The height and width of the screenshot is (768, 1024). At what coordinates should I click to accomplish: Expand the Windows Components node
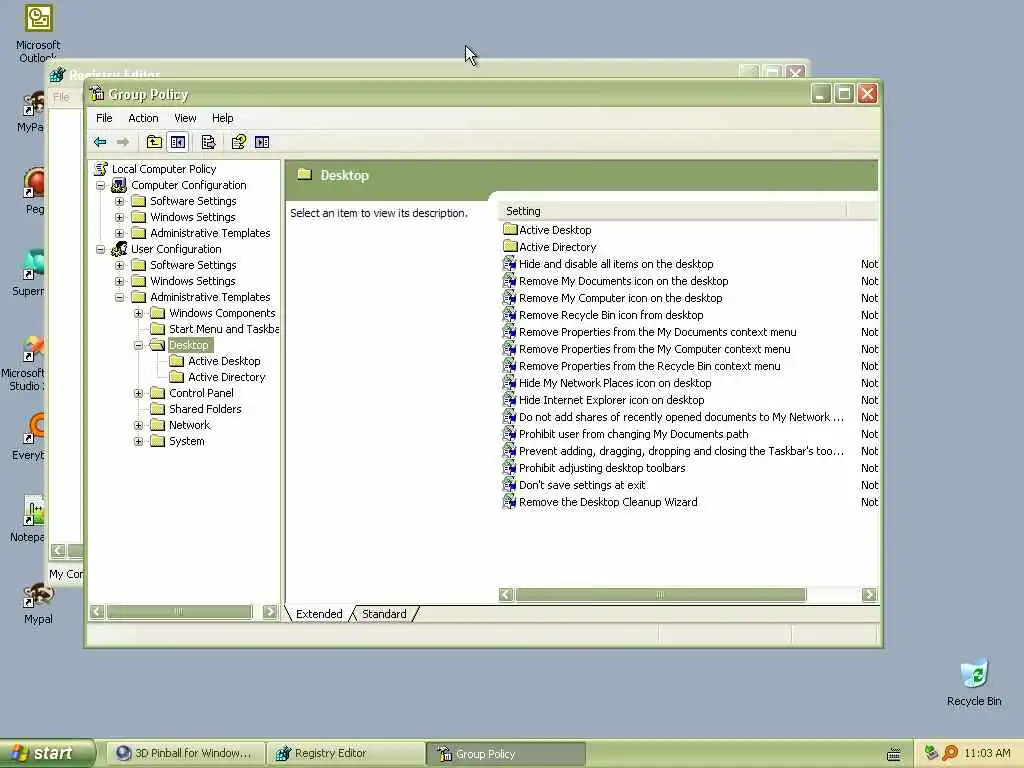coord(138,313)
